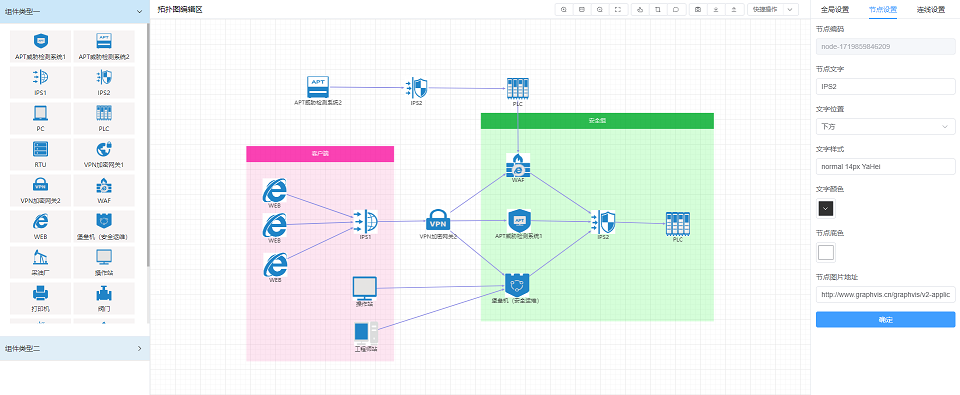
Task: Select APT威胁检测系统2 component in palette
Action: [x=104, y=47]
